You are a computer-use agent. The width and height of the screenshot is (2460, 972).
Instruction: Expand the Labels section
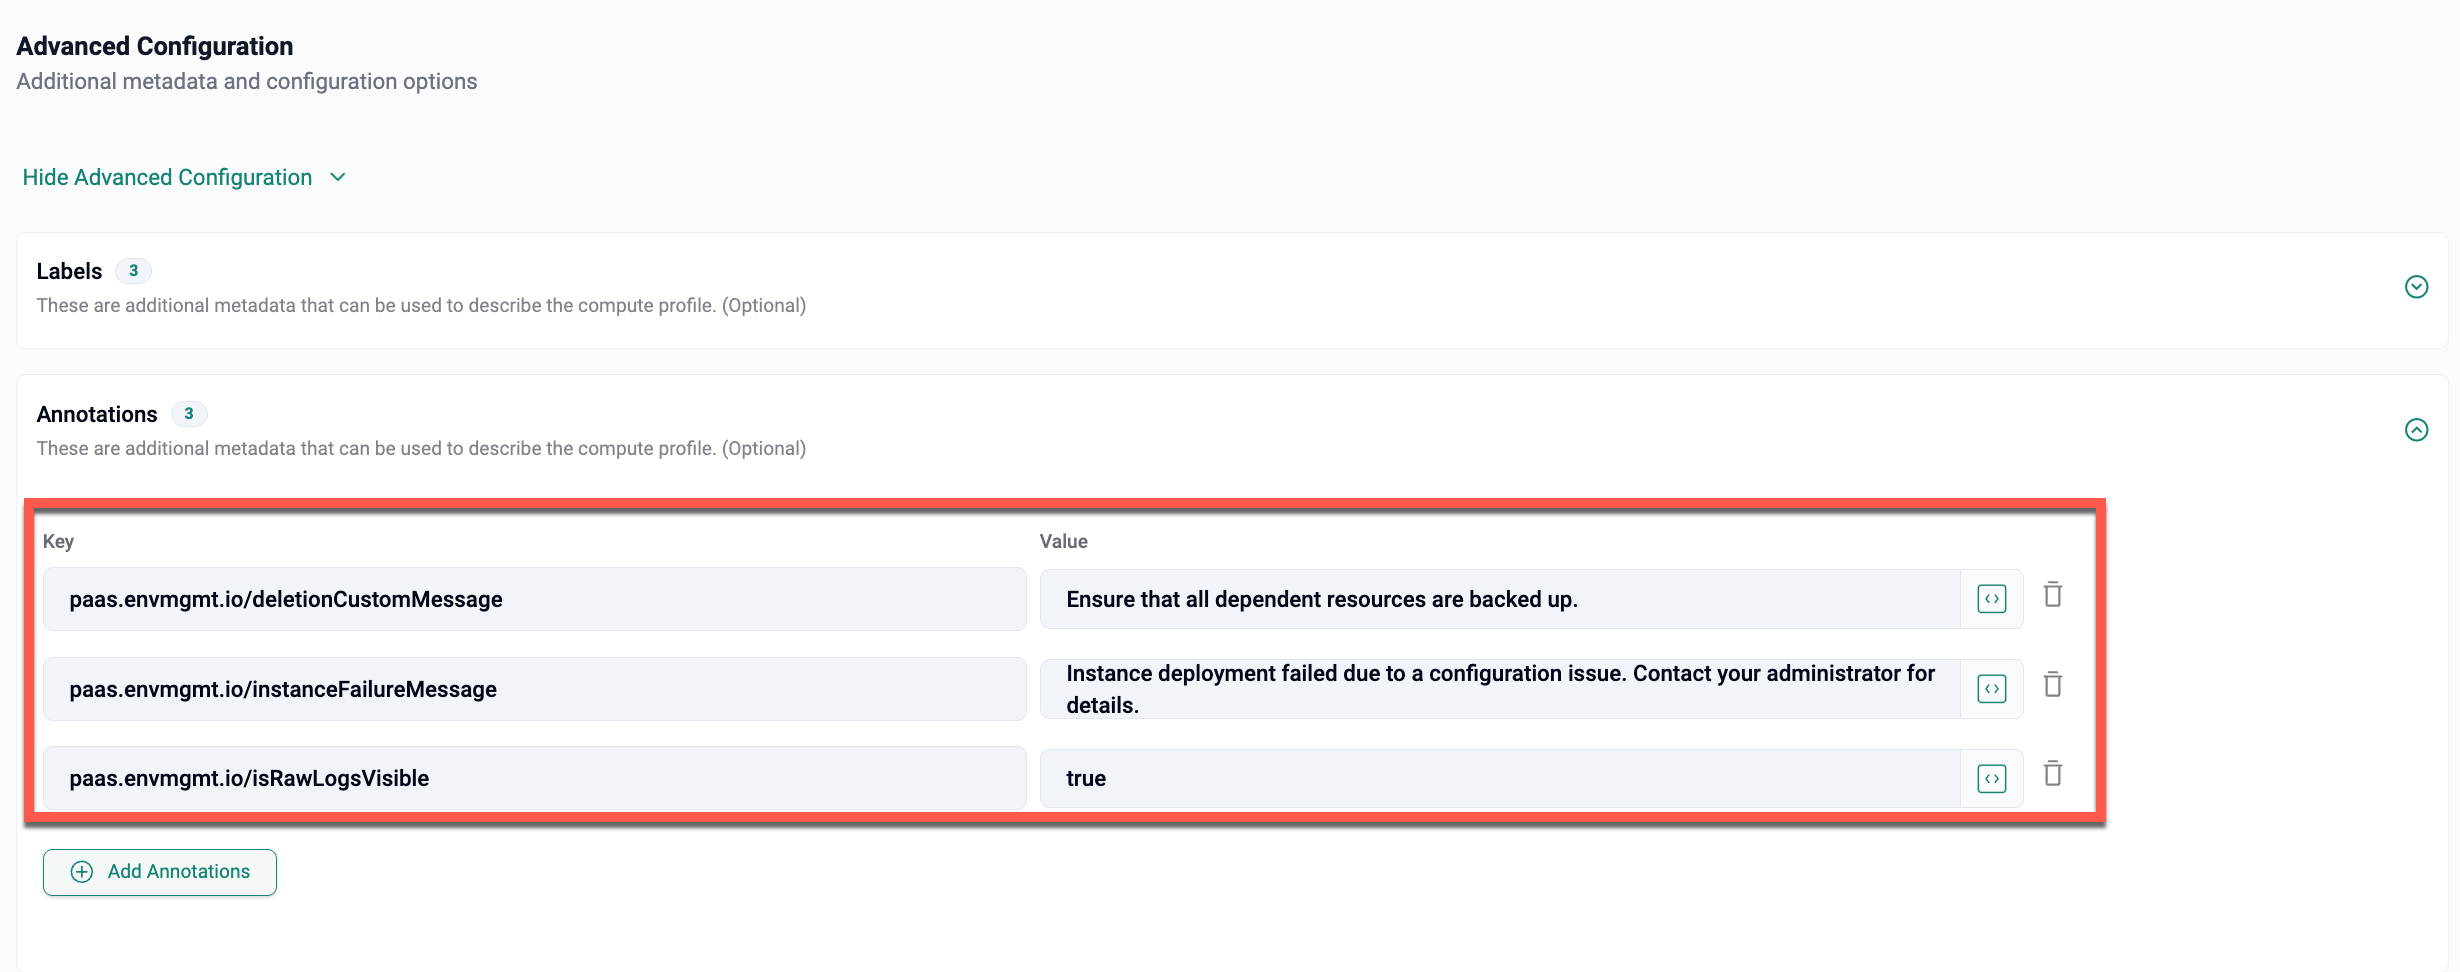click(x=2416, y=287)
